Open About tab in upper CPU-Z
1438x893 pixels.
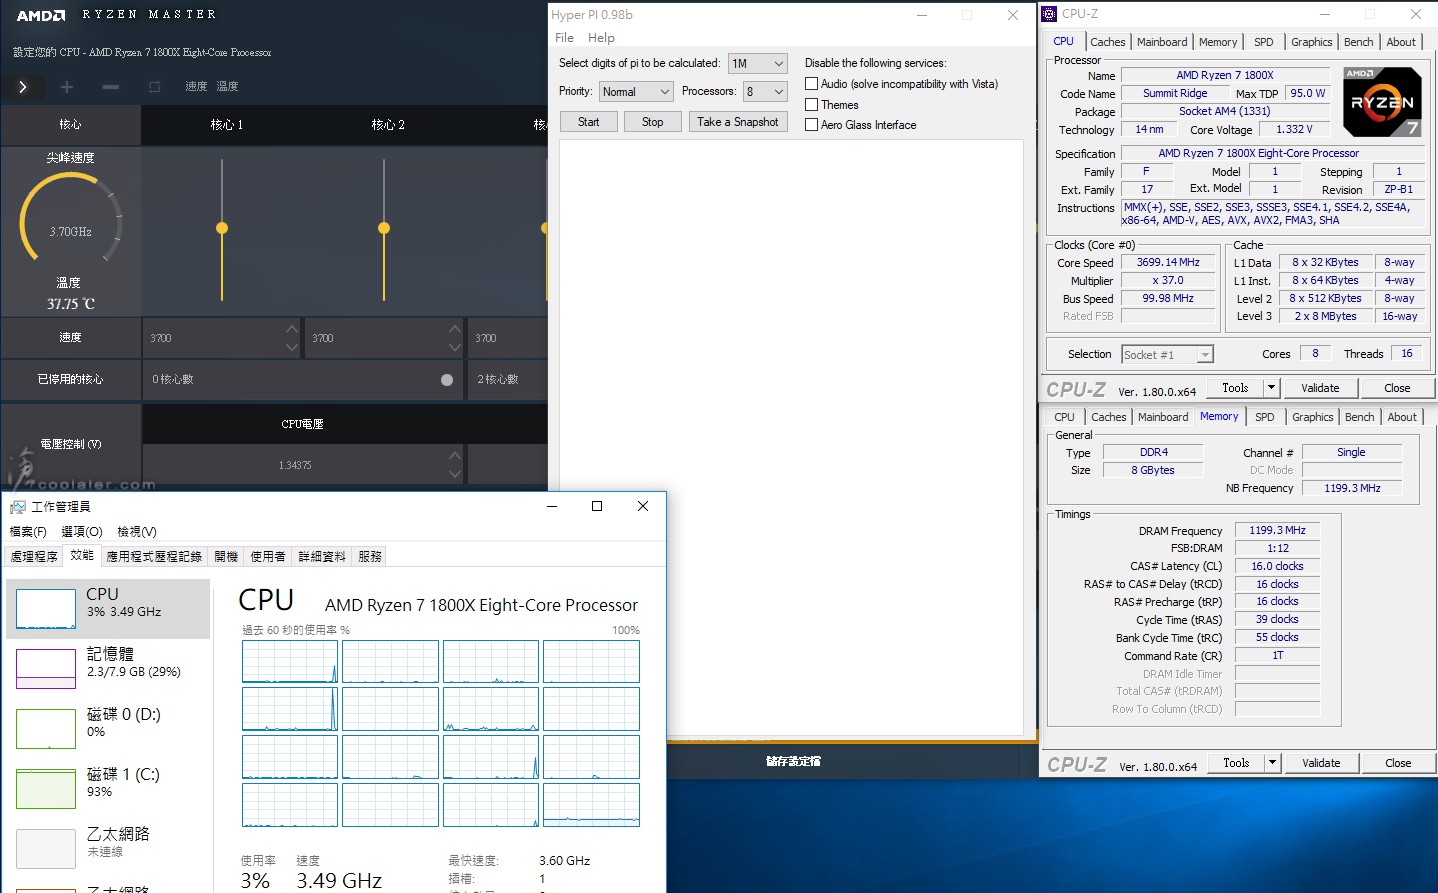point(1400,42)
